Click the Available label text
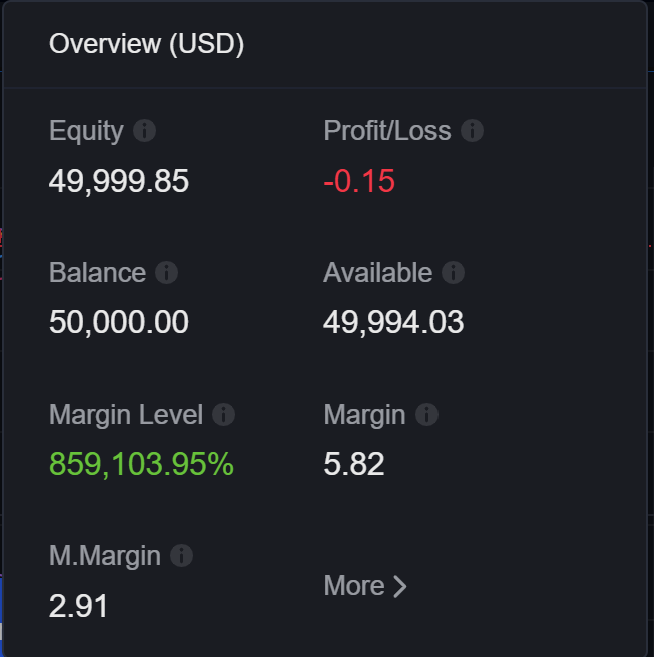Viewport: 654px width, 657px height. (x=378, y=273)
